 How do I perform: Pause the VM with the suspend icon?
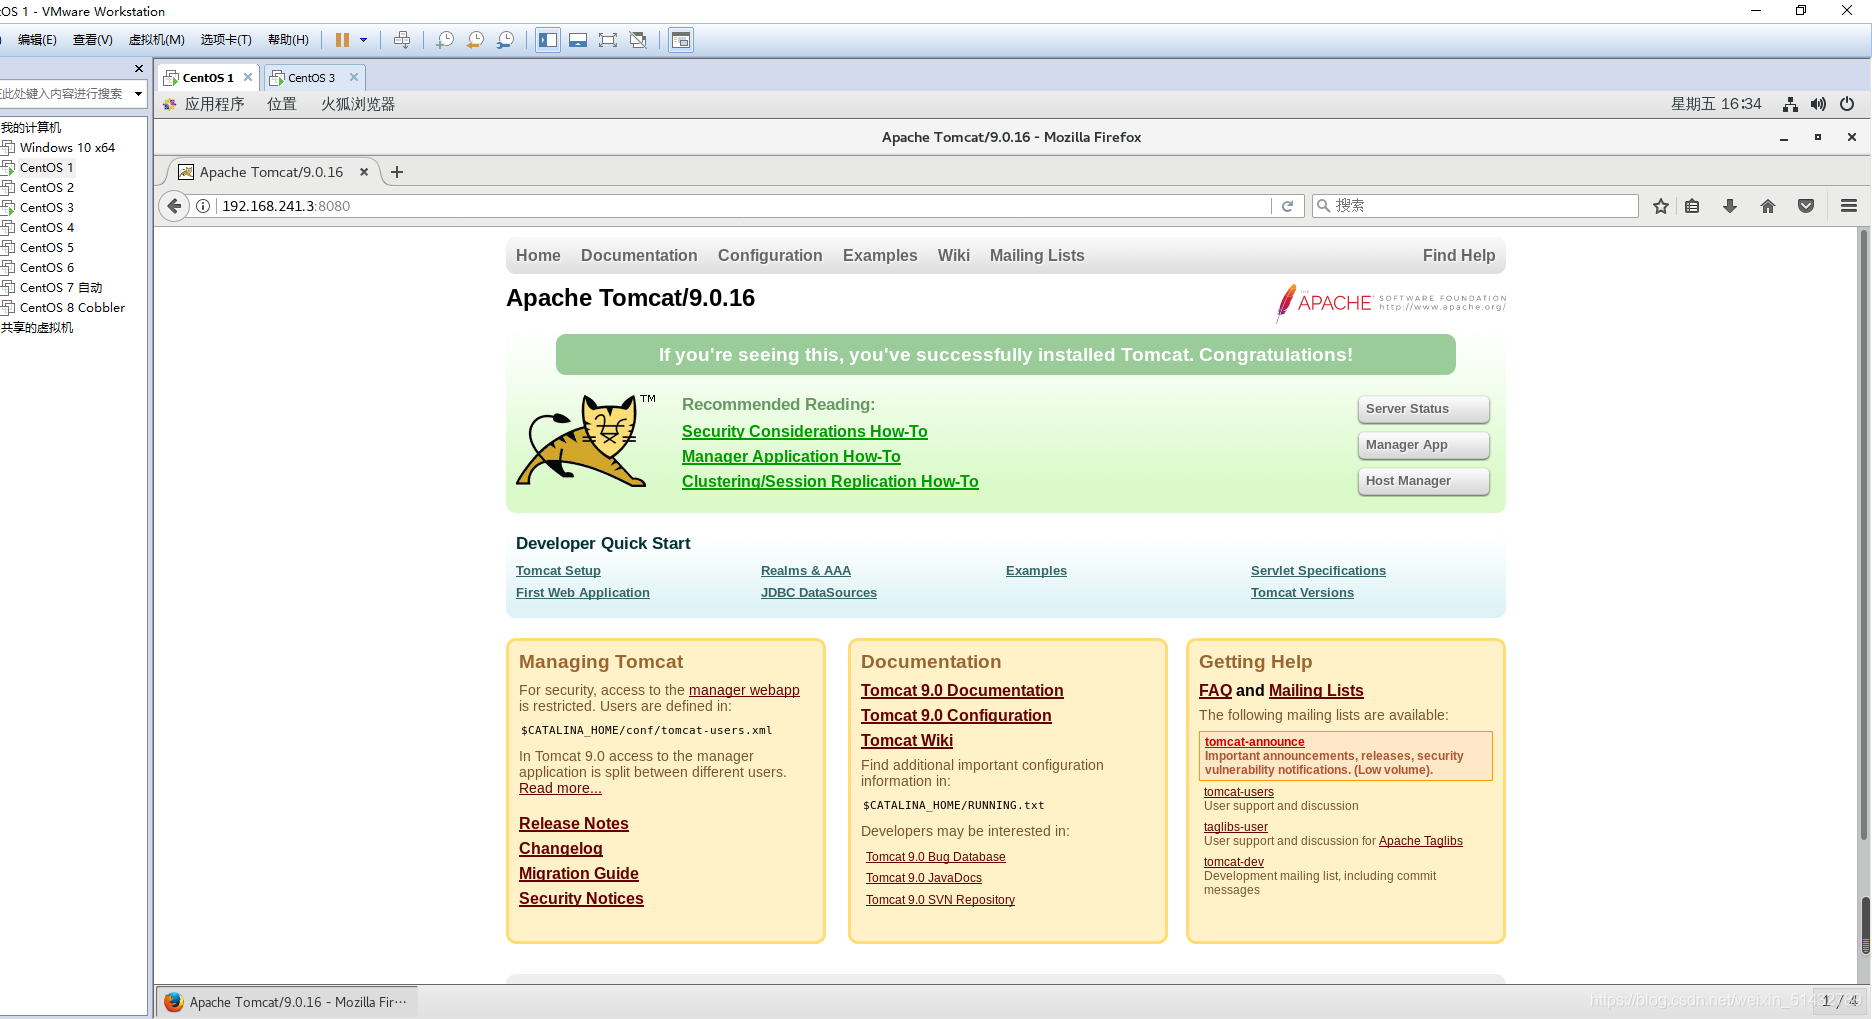coord(342,40)
